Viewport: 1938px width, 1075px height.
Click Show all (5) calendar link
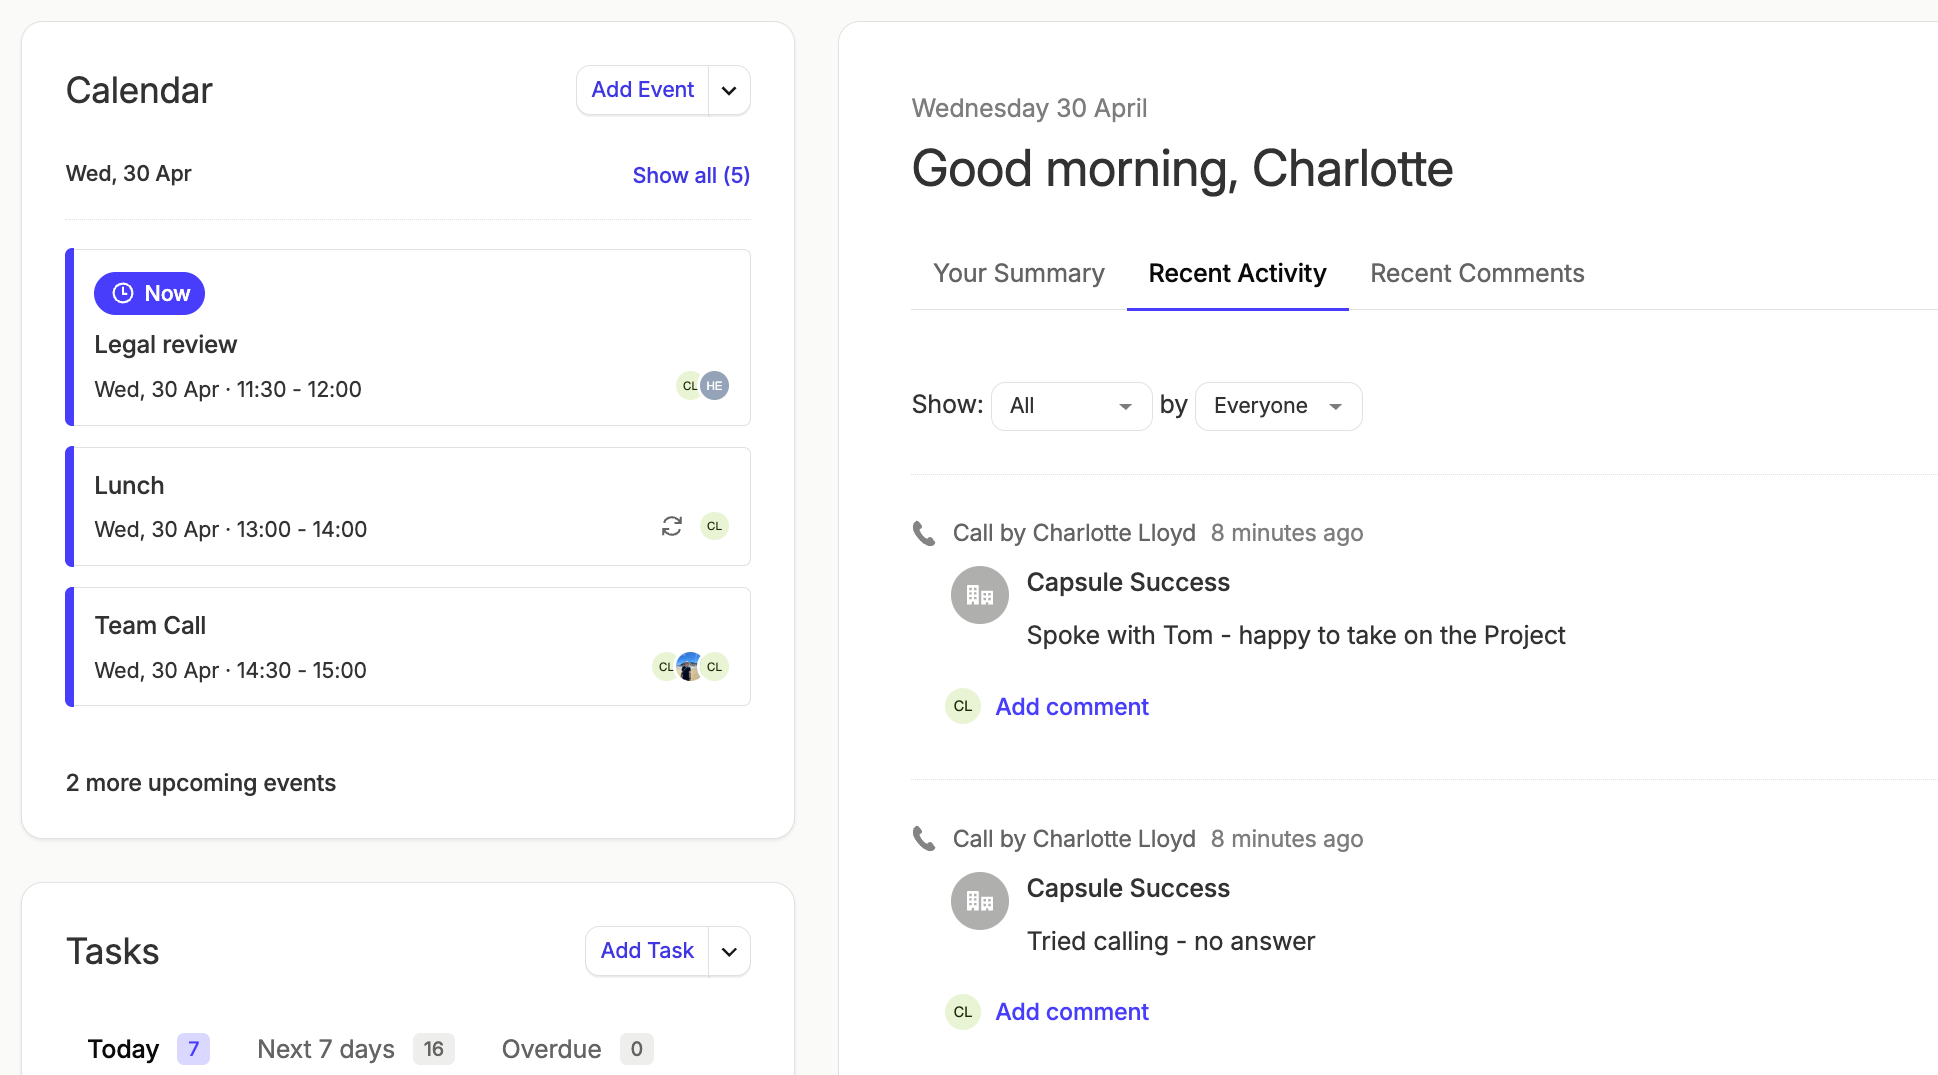tap(691, 175)
